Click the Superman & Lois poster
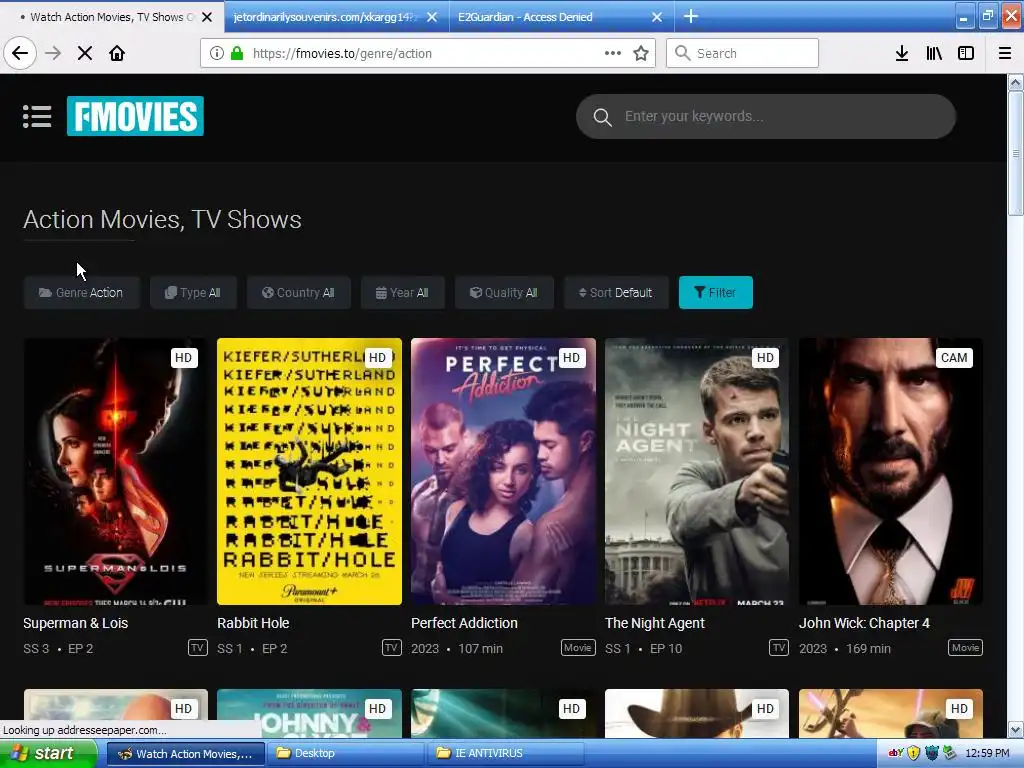1024x768 pixels. (x=116, y=471)
